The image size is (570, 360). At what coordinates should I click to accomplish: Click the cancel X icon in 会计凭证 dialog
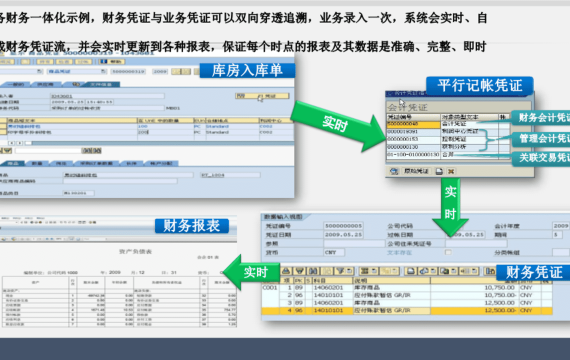tap(451, 171)
